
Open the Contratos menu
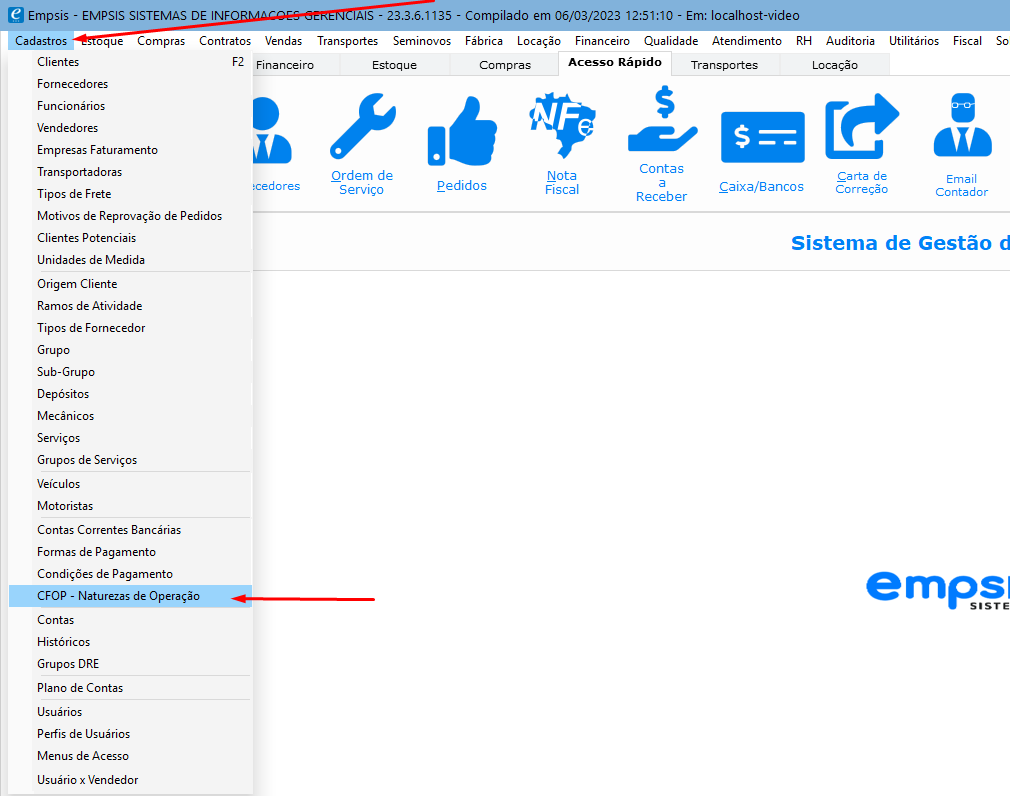point(225,41)
